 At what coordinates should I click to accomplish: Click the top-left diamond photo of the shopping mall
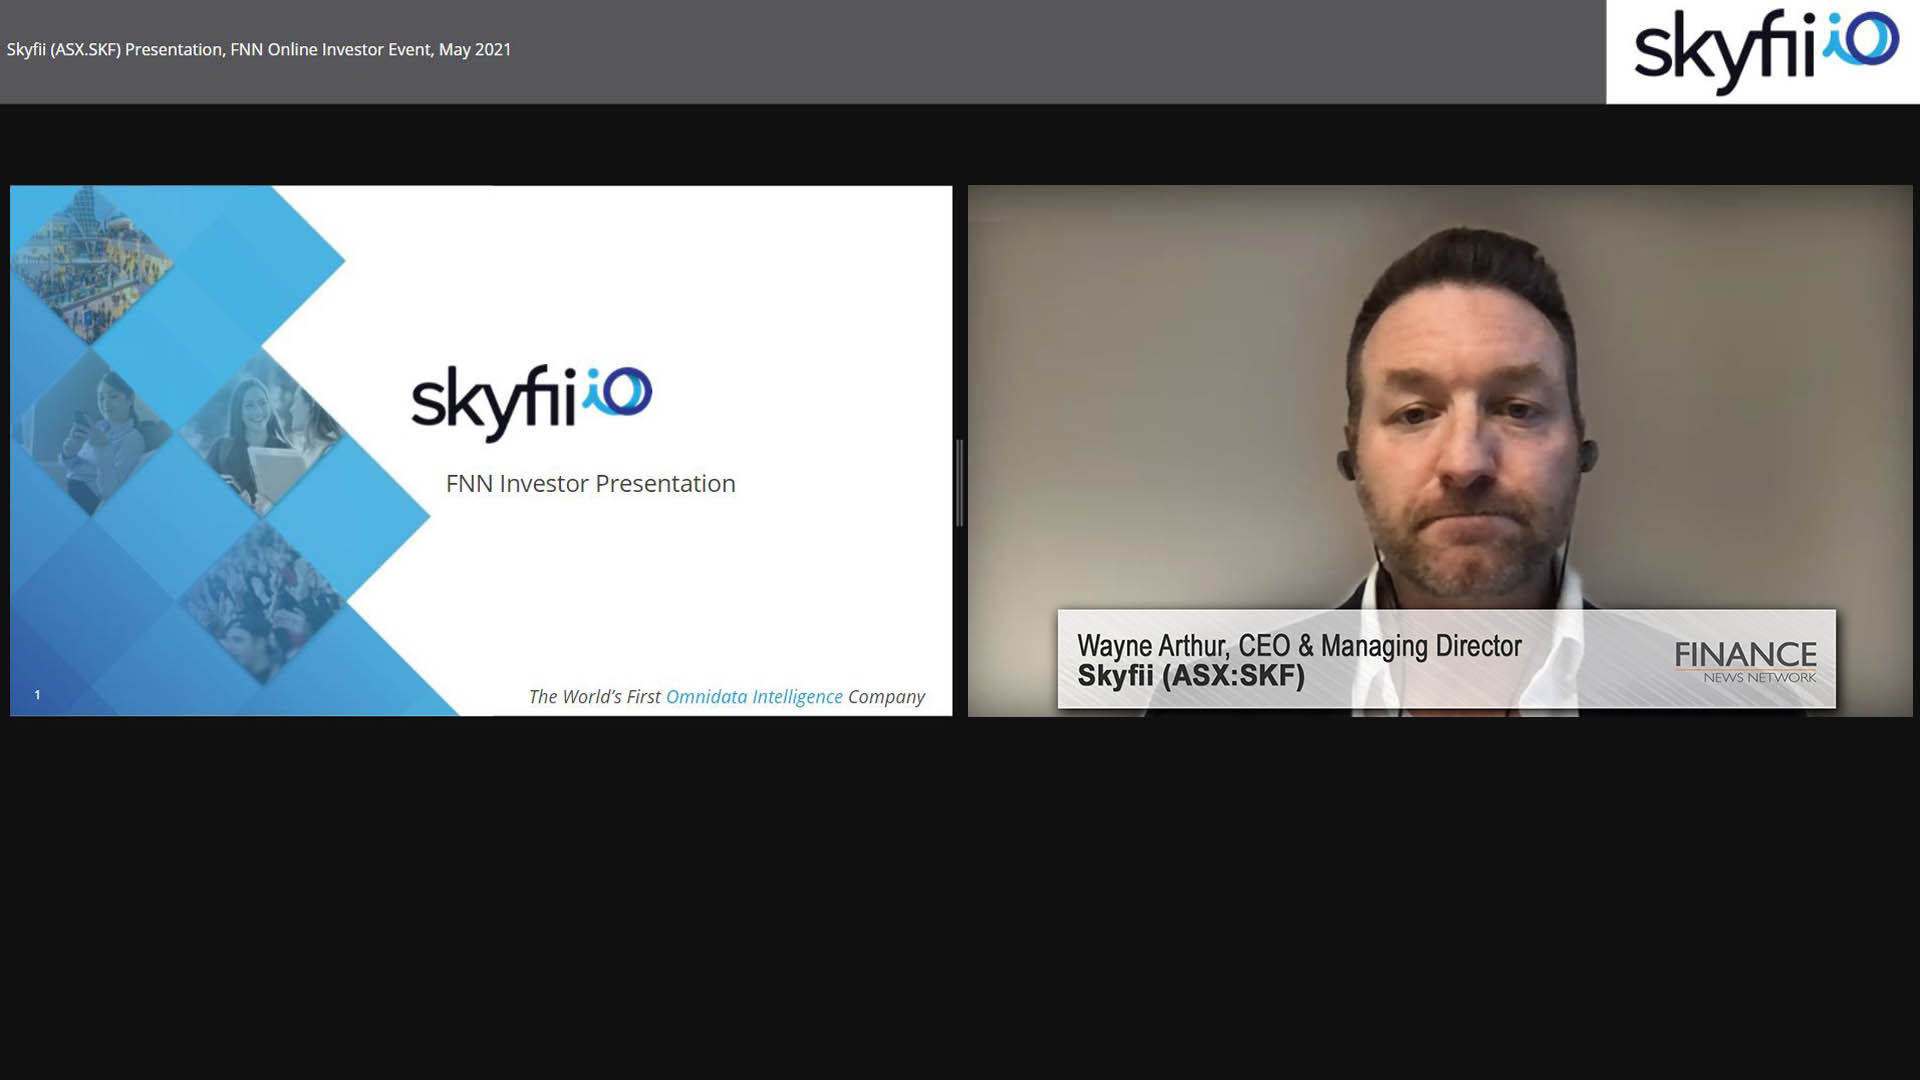tap(91, 265)
